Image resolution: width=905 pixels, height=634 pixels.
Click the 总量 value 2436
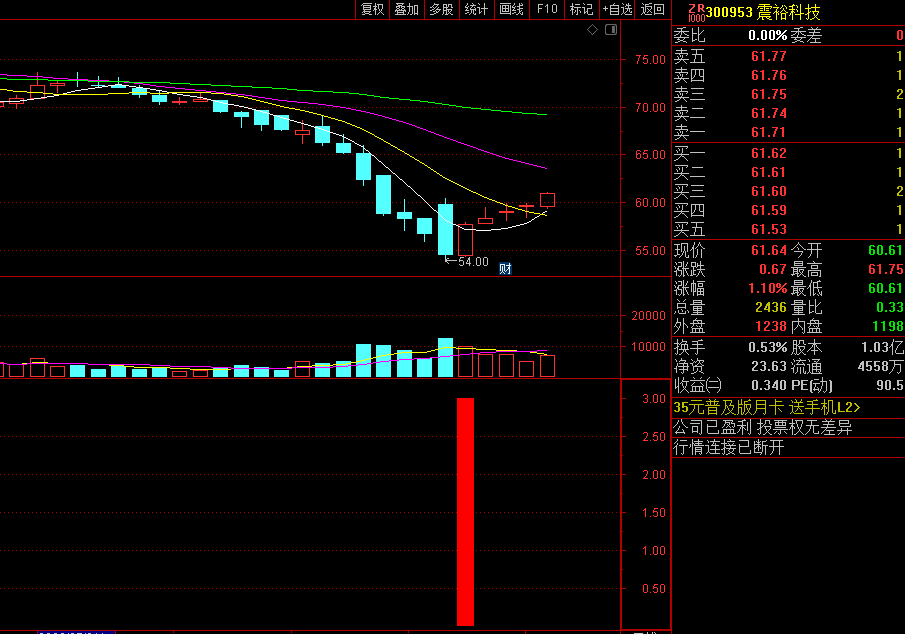point(771,307)
